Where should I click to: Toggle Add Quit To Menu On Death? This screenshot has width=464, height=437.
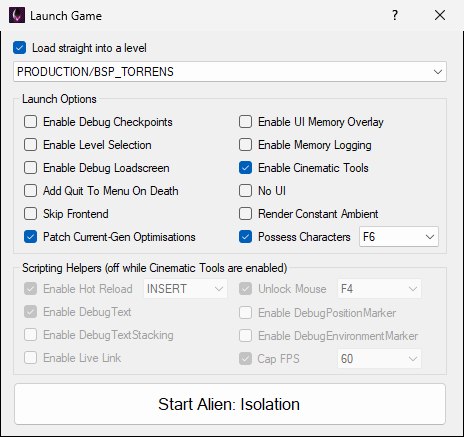[30, 191]
